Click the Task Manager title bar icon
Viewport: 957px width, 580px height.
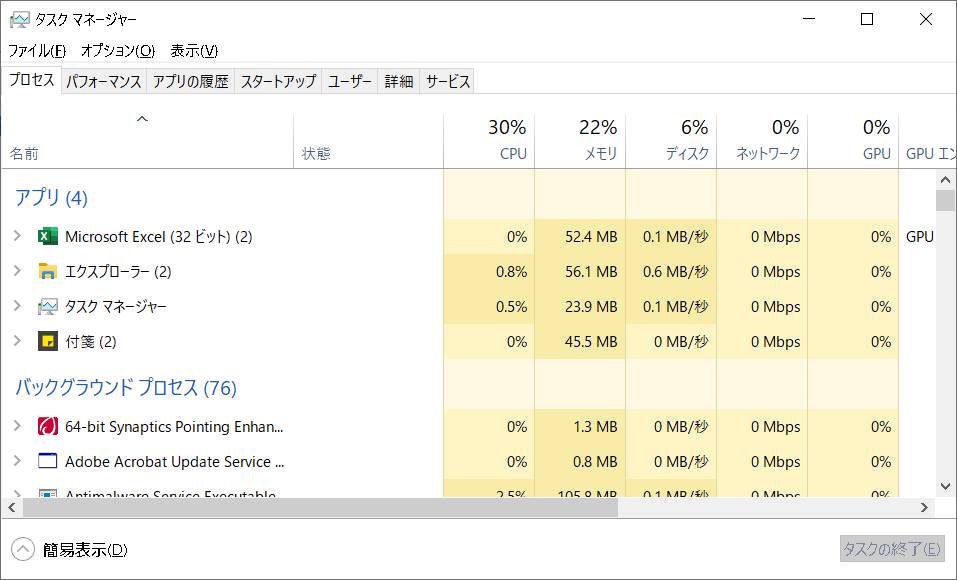pos(20,20)
